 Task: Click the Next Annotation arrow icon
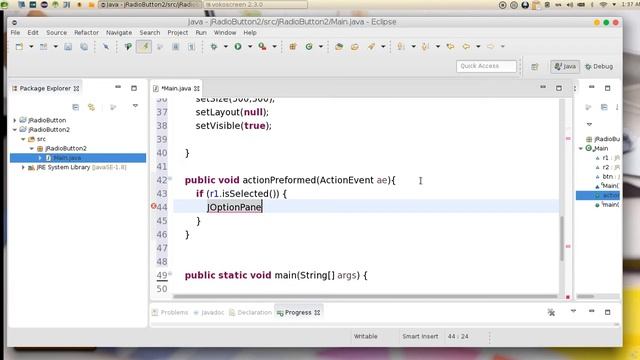pos(401,47)
